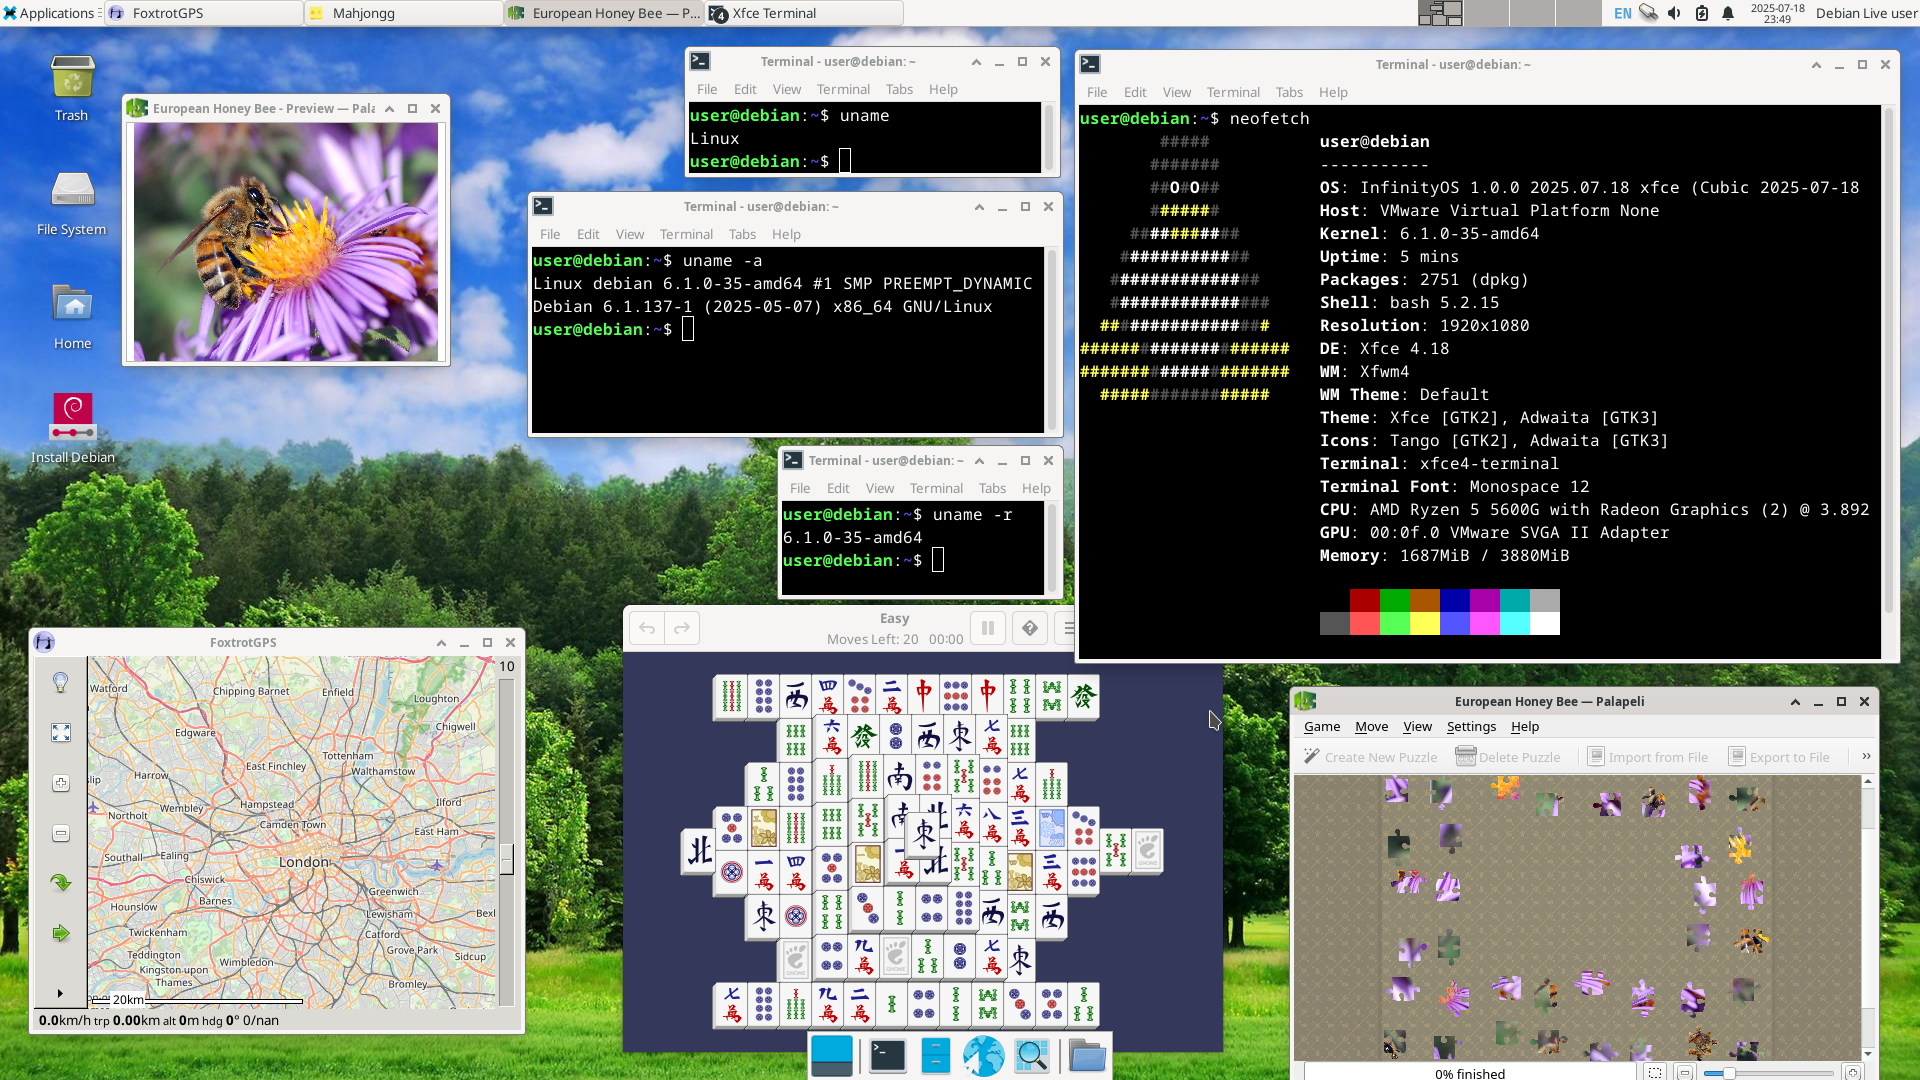1920x1080 pixels.
Task: Launch Terminal from the bottom dock
Action: point(887,1056)
